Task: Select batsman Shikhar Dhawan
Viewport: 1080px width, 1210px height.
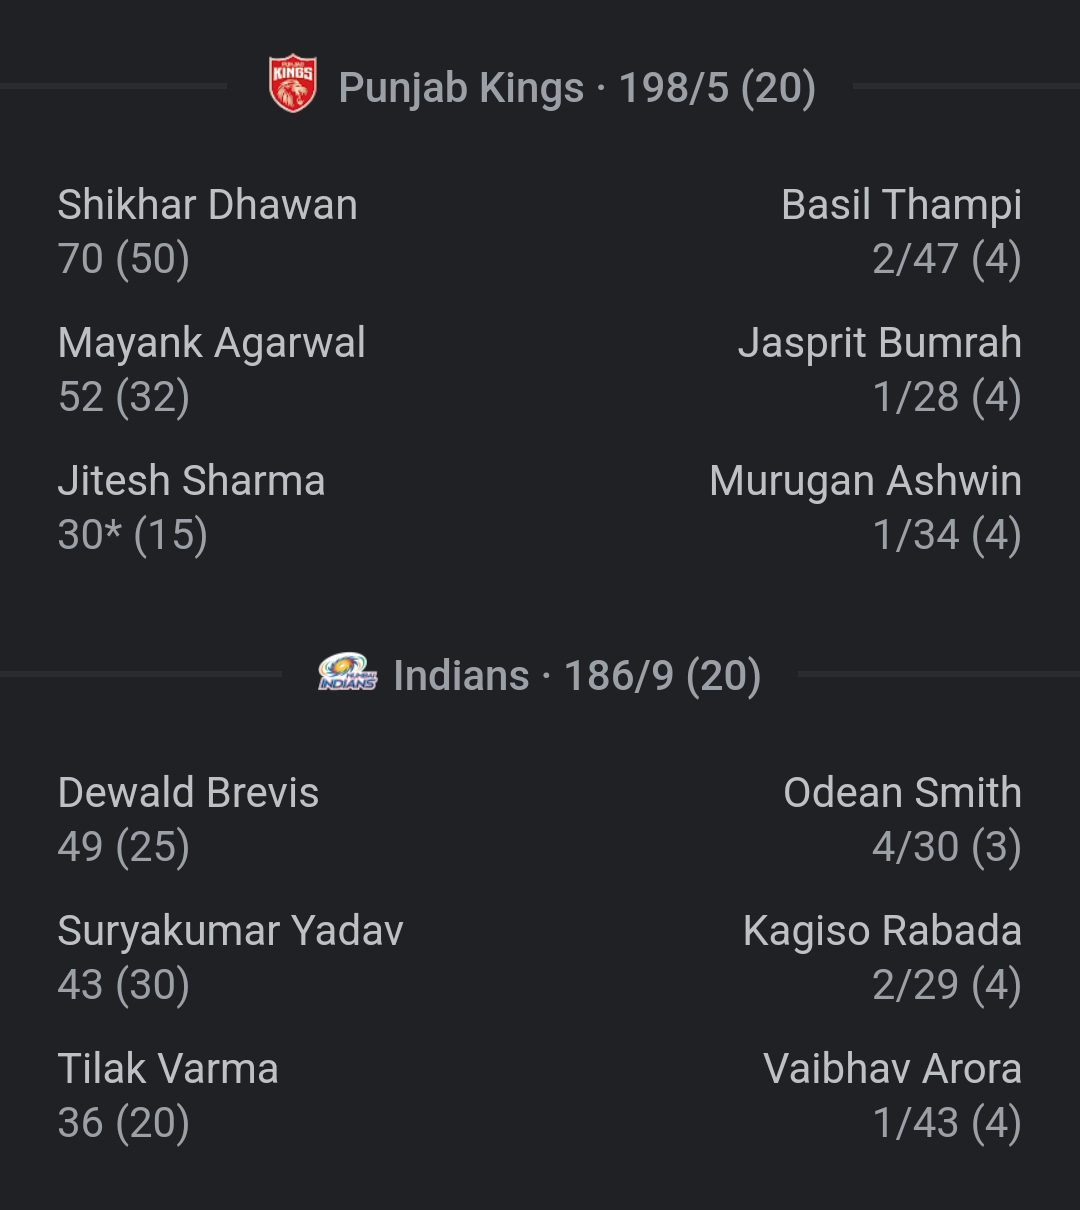Action: point(207,205)
